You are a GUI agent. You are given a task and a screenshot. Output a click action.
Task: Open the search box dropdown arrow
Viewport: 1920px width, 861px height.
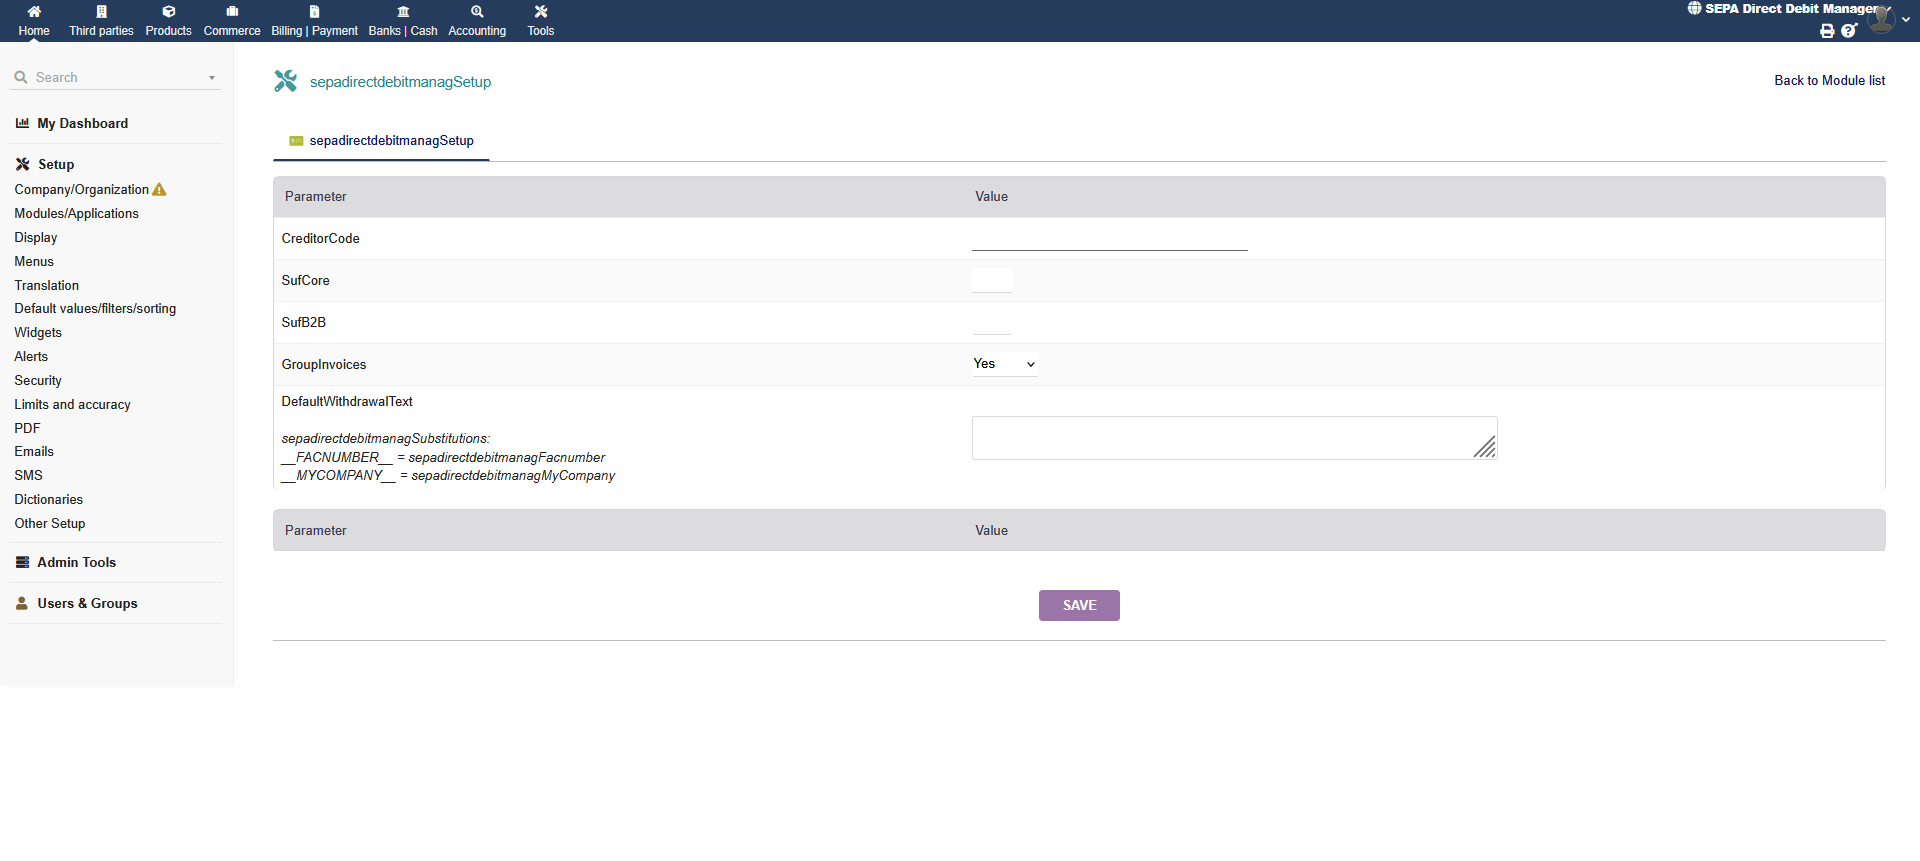pos(212,78)
